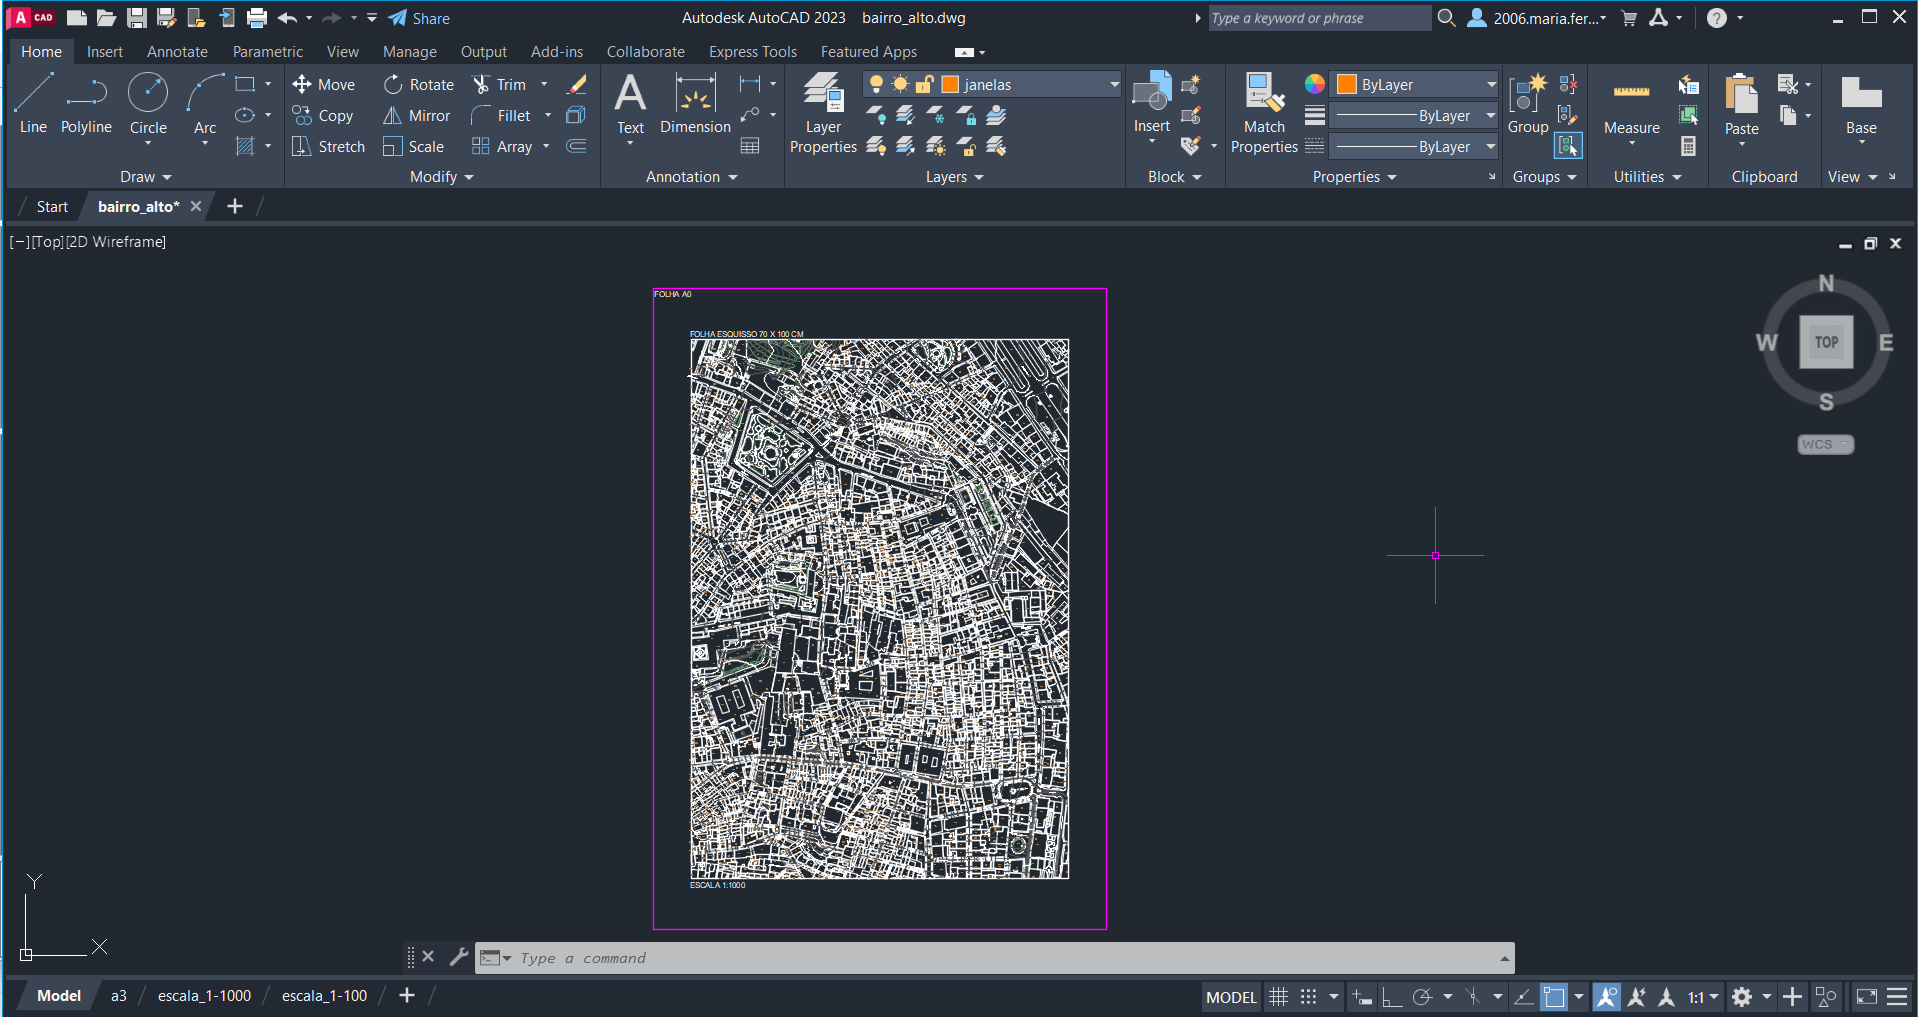Toggle lock on the janelas layer
Screen dimensions: 1918x1017
925,85
